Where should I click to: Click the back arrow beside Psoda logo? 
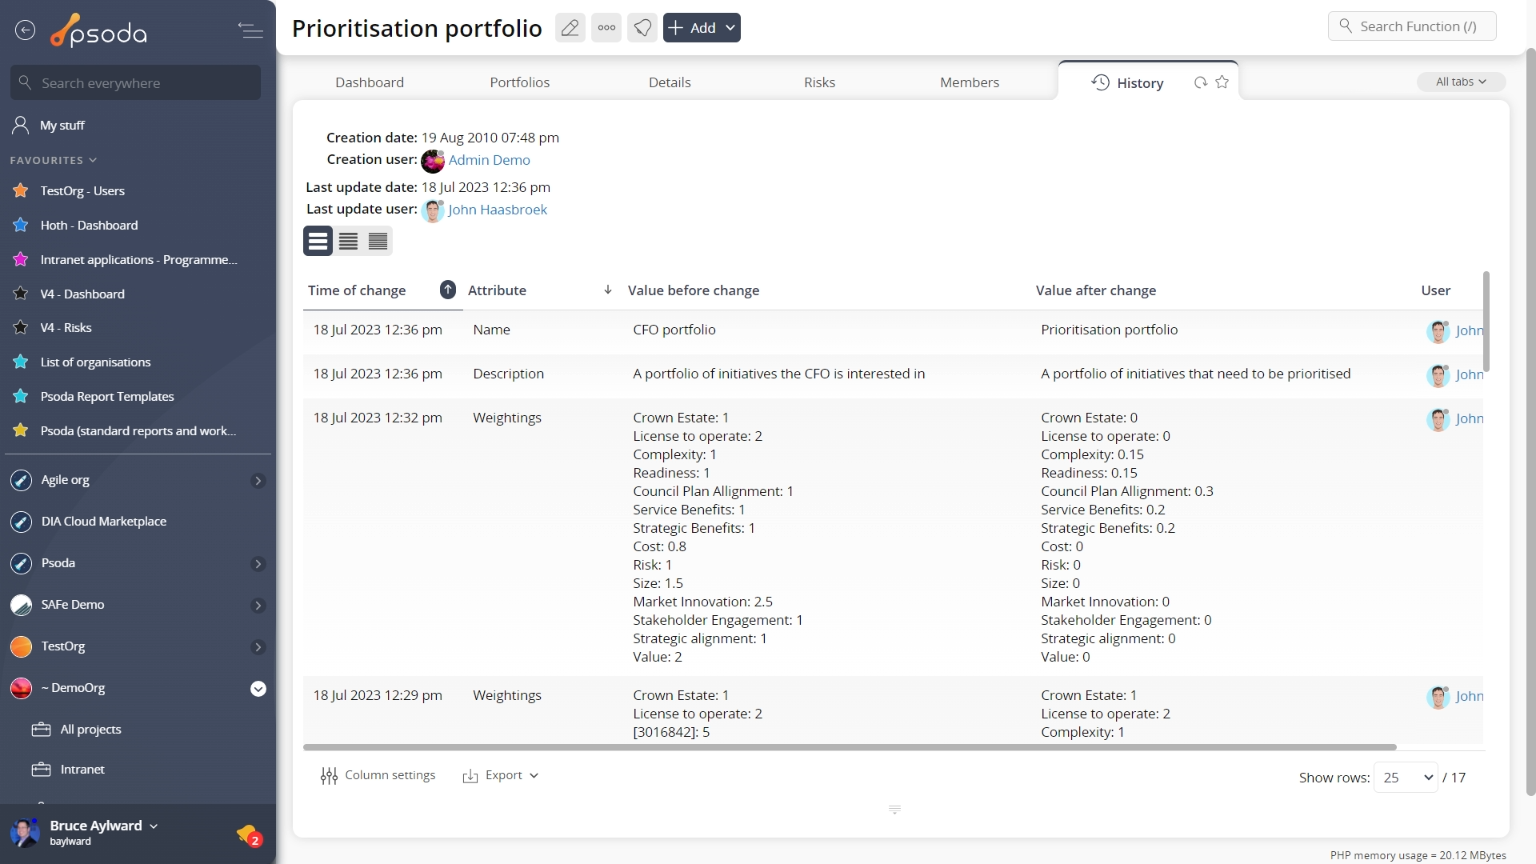25,31
